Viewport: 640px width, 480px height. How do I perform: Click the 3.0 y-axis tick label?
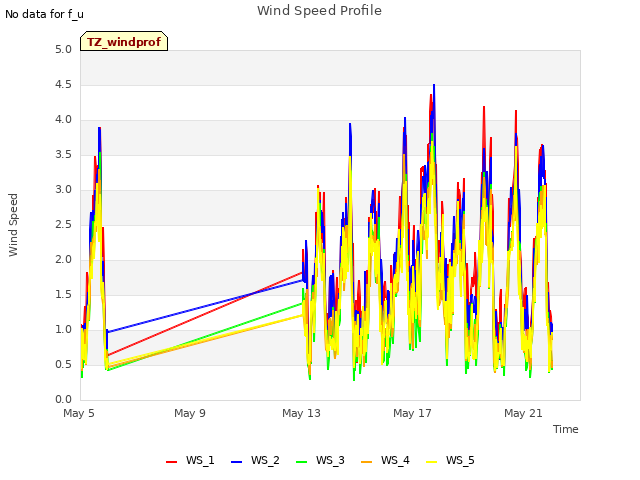pyautogui.click(x=64, y=189)
